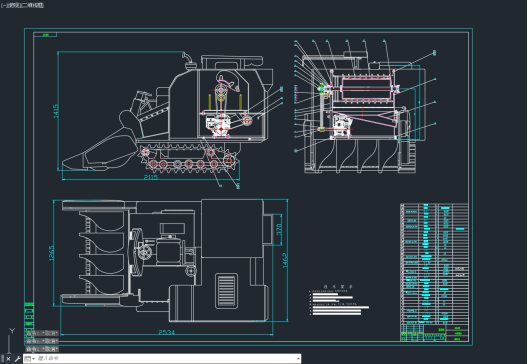Select the 1415 height dimension text
The height and width of the screenshot is (364, 527).
(x=56, y=111)
